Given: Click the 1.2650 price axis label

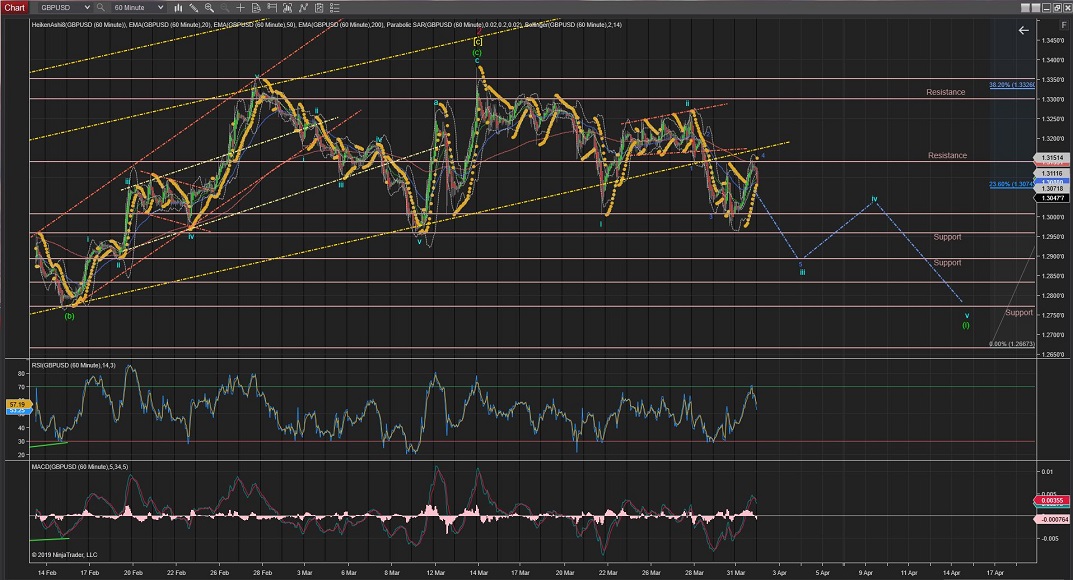Looking at the screenshot, I should click(1052, 354).
